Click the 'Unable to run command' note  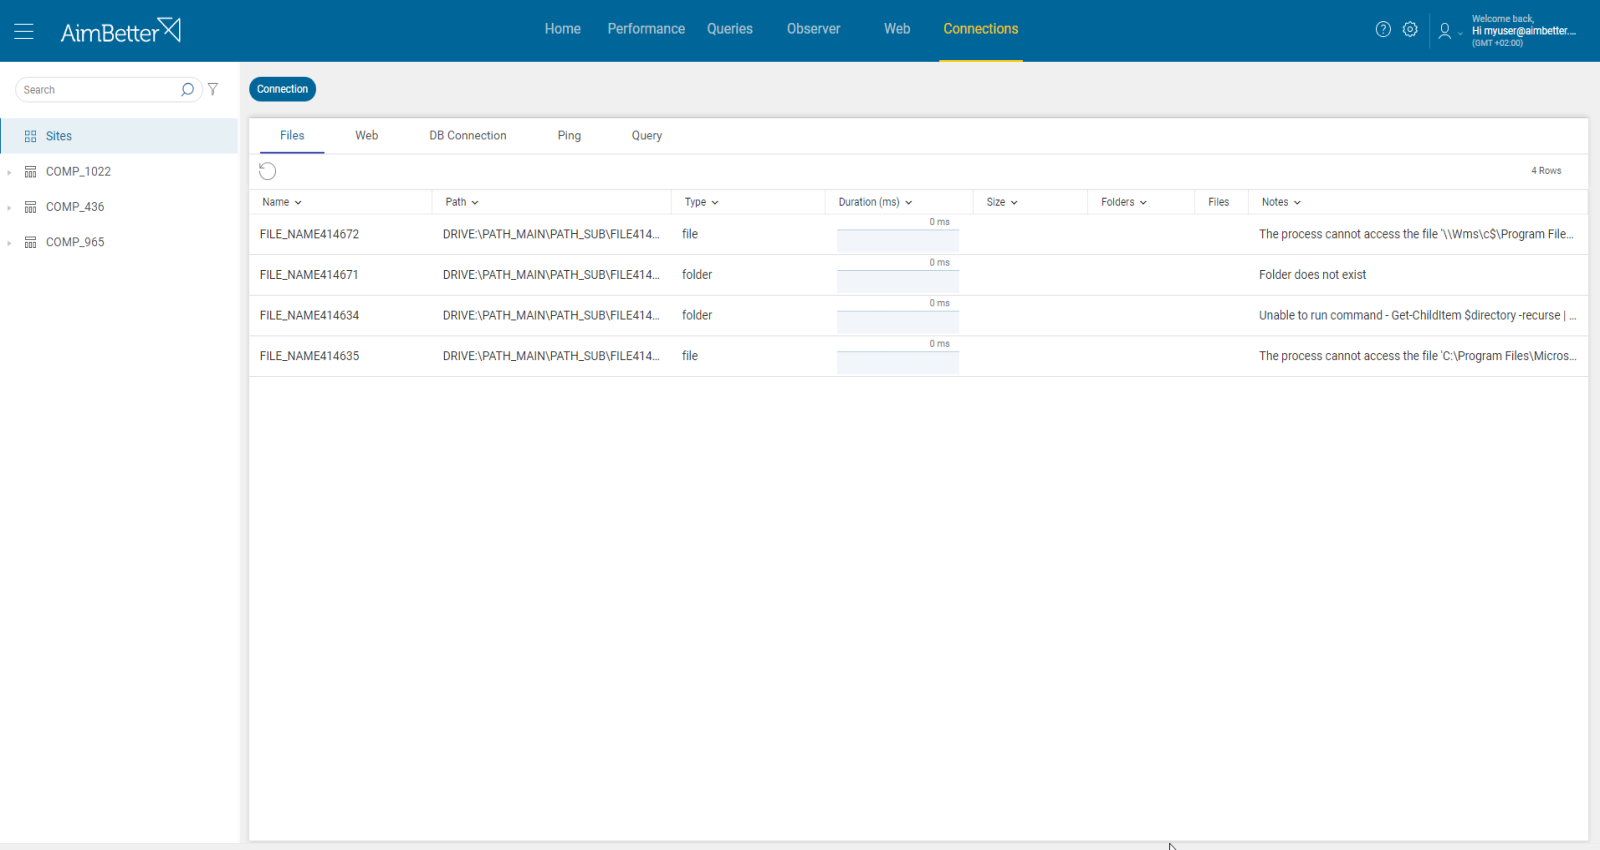tap(1418, 315)
